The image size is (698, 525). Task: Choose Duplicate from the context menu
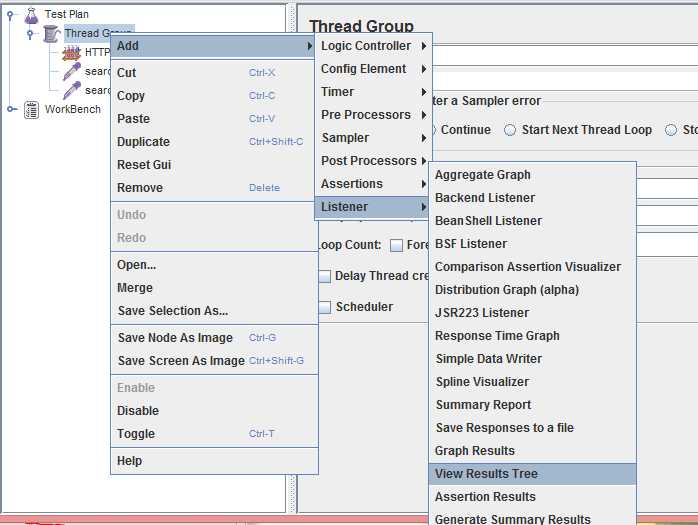[x=213, y=142]
